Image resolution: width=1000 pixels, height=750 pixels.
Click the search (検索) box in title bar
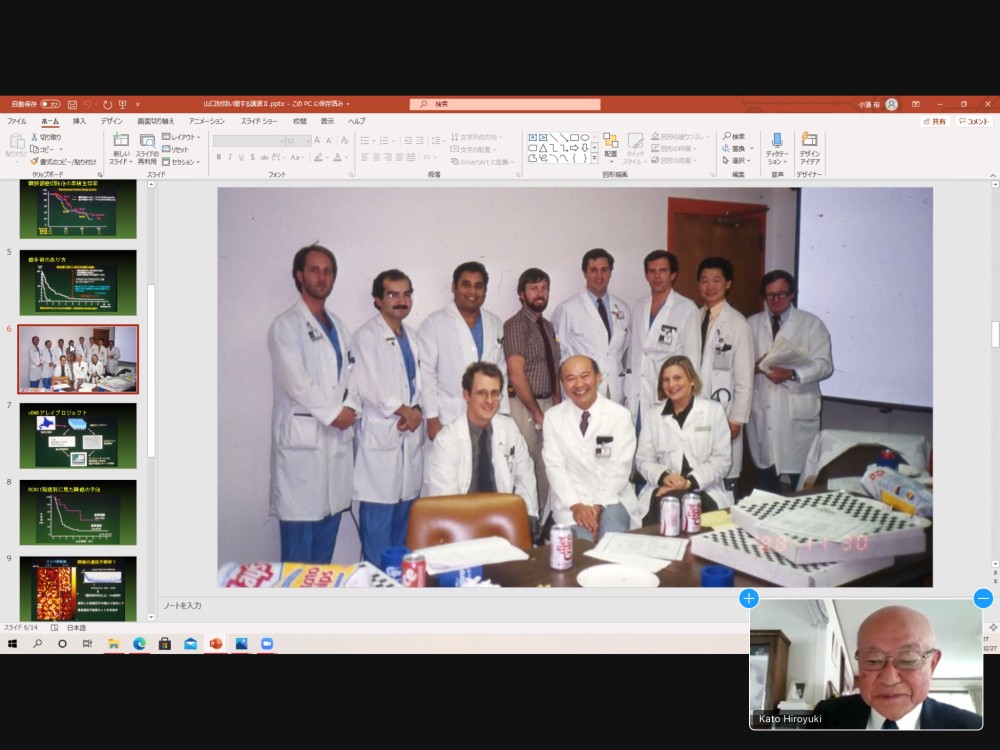[x=504, y=104]
